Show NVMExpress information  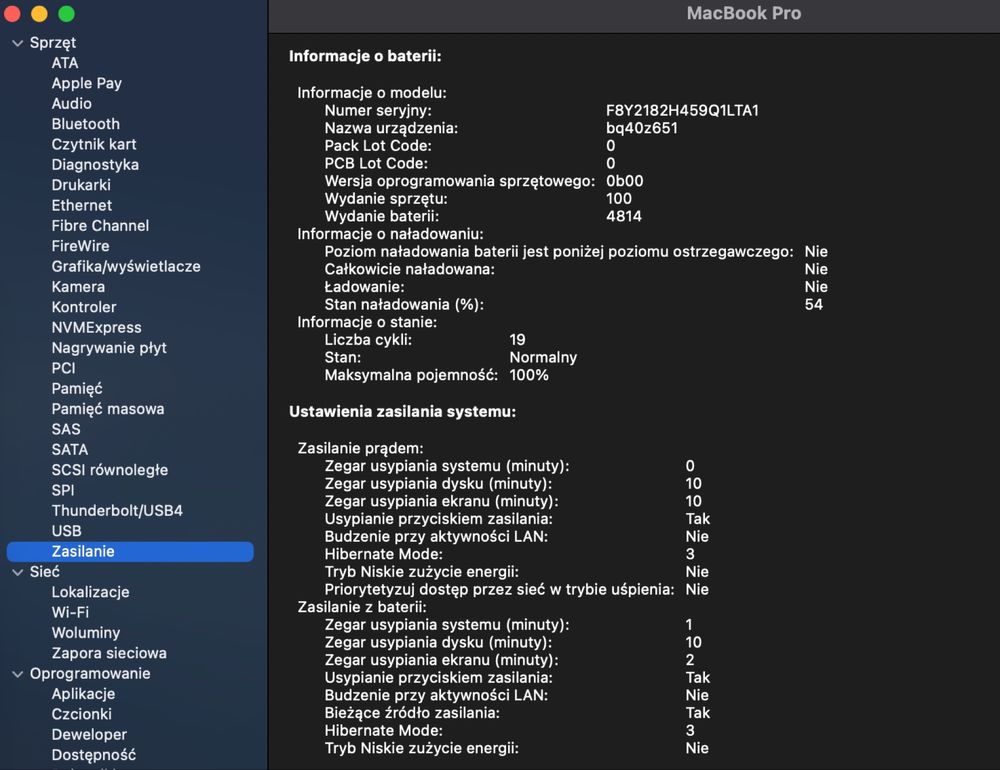tap(96, 328)
